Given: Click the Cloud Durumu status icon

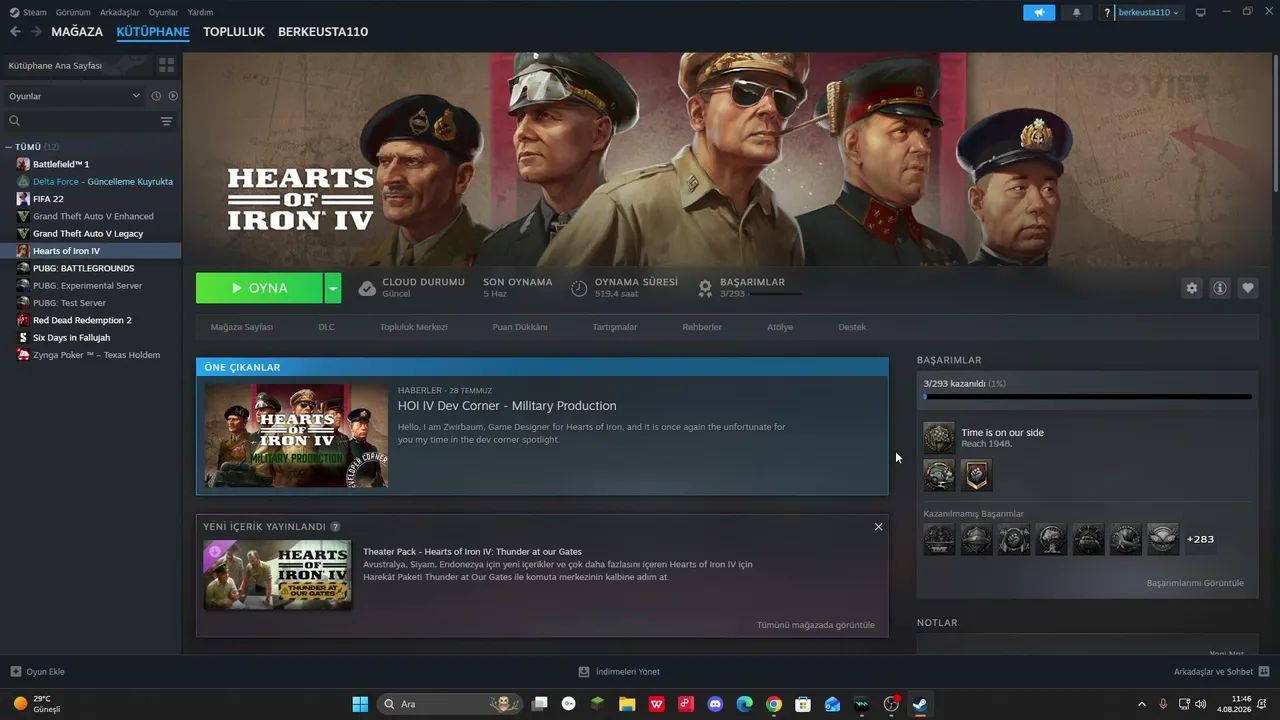Looking at the screenshot, I should [x=367, y=288].
